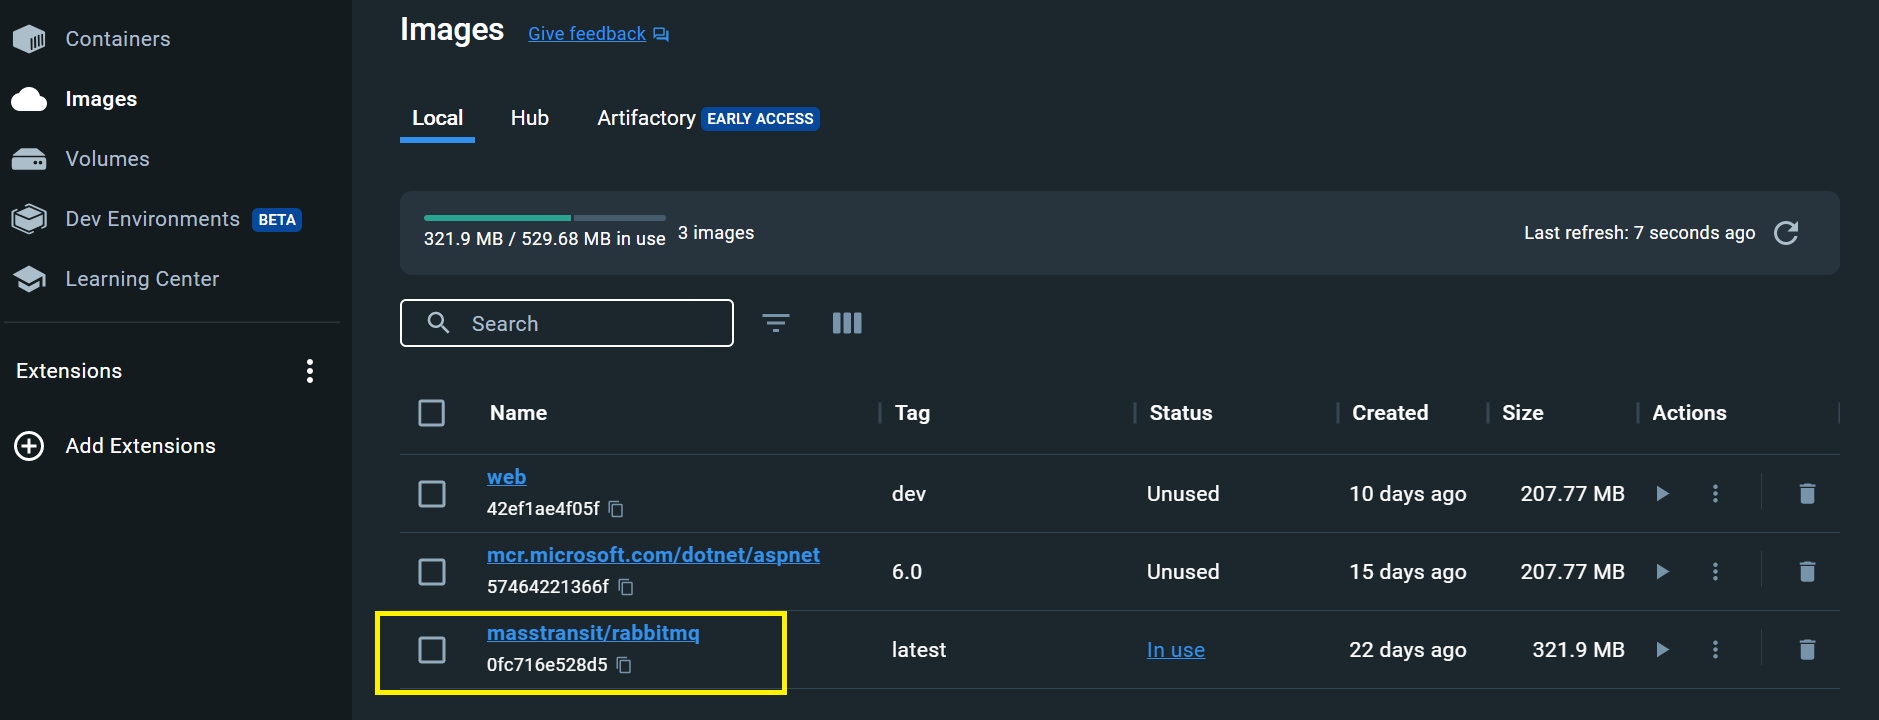Open more actions menu for web image

pyautogui.click(x=1715, y=493)
